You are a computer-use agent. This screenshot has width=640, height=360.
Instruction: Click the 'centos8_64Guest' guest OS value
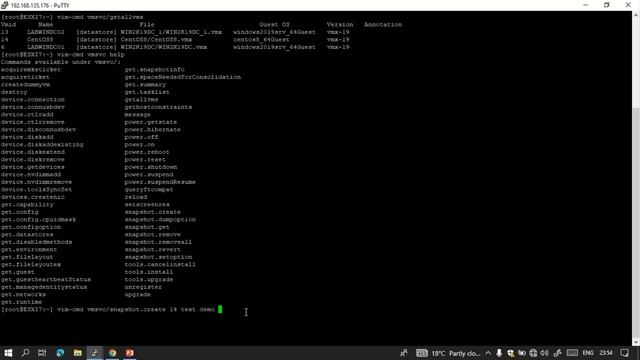[x=261, y=40]
